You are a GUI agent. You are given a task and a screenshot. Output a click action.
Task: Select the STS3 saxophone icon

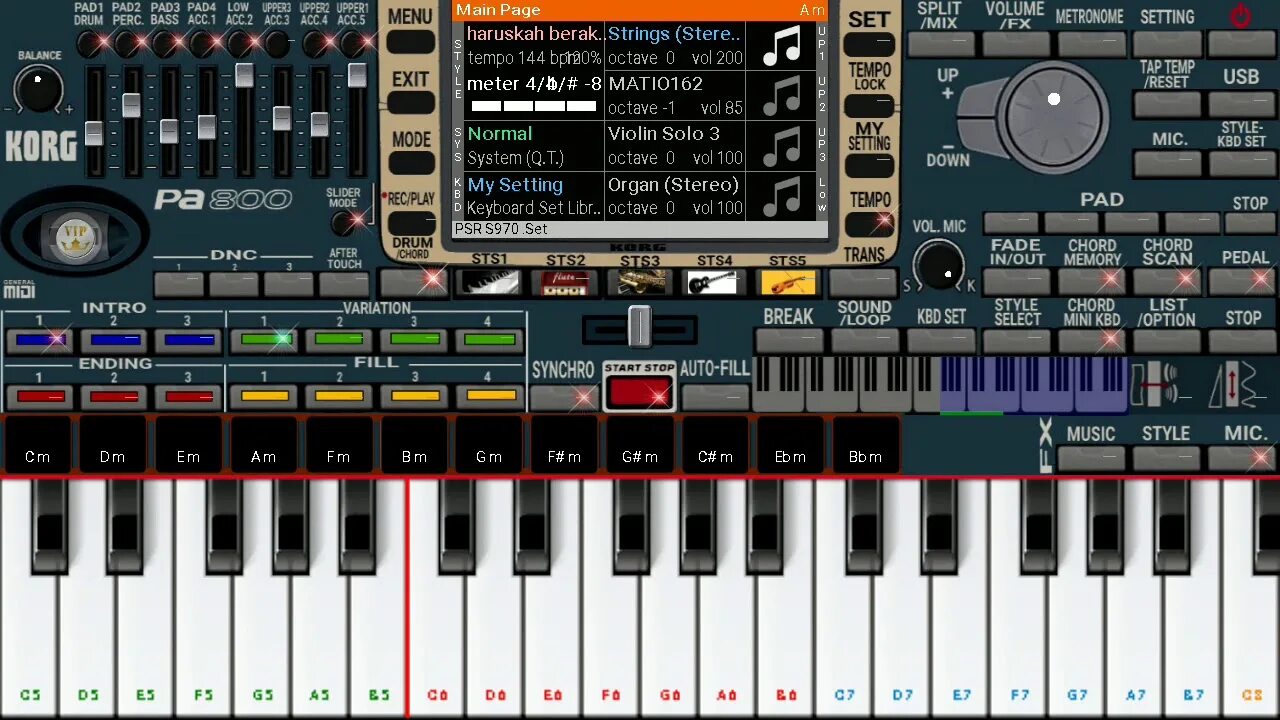[640, 282]
